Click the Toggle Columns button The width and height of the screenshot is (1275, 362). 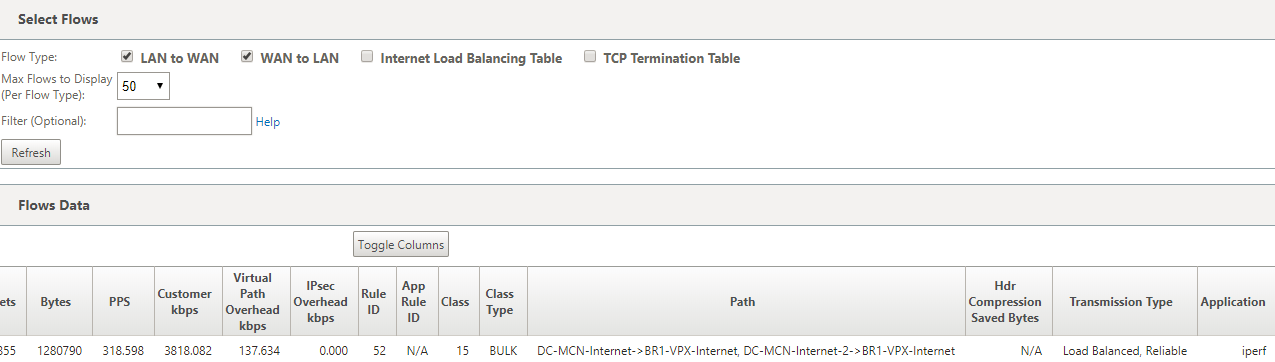point(401,245)
